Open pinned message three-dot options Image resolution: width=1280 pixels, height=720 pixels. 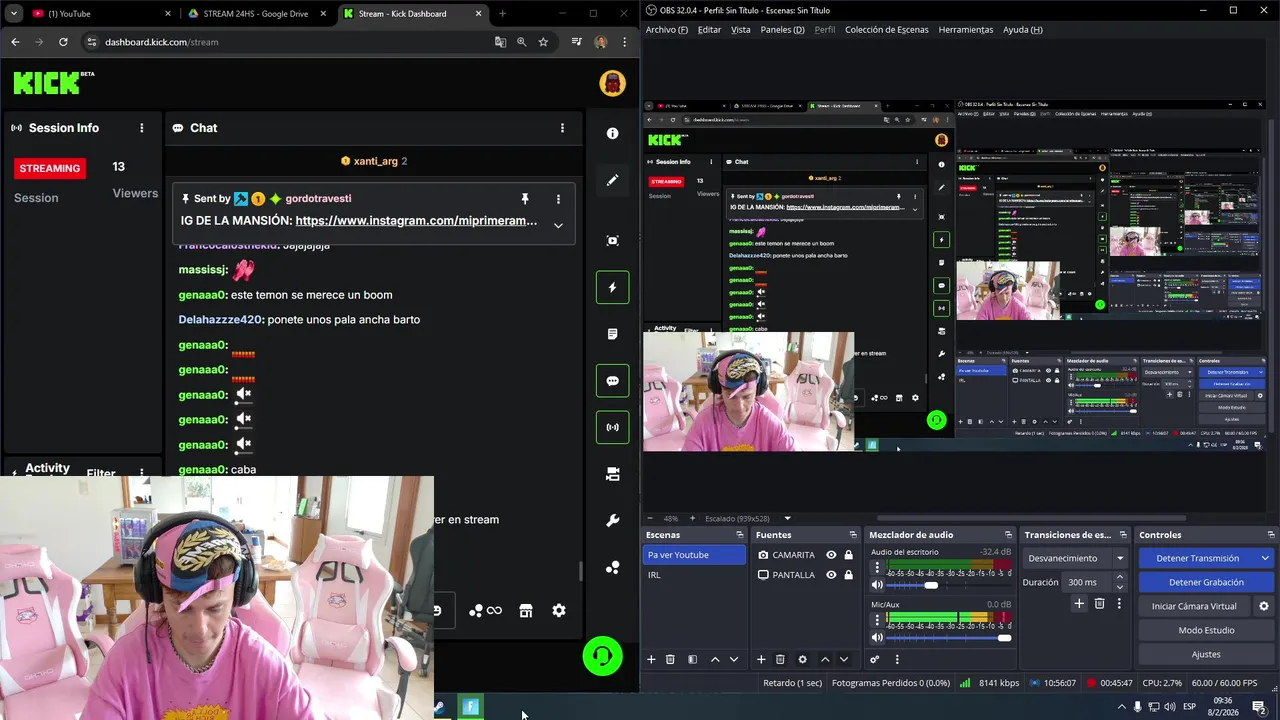point(558,199)
